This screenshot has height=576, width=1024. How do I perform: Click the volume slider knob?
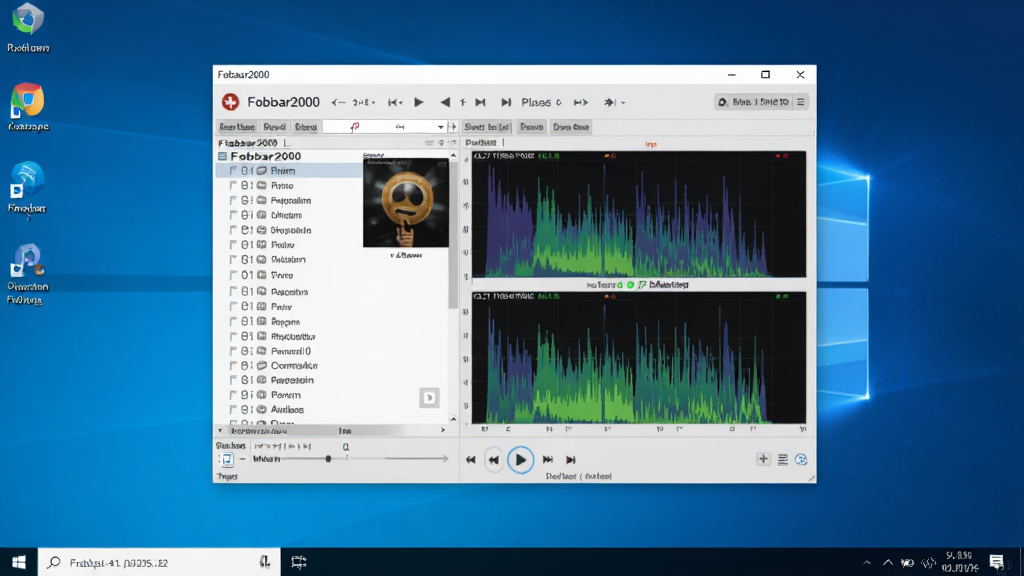tap(328, 458)
